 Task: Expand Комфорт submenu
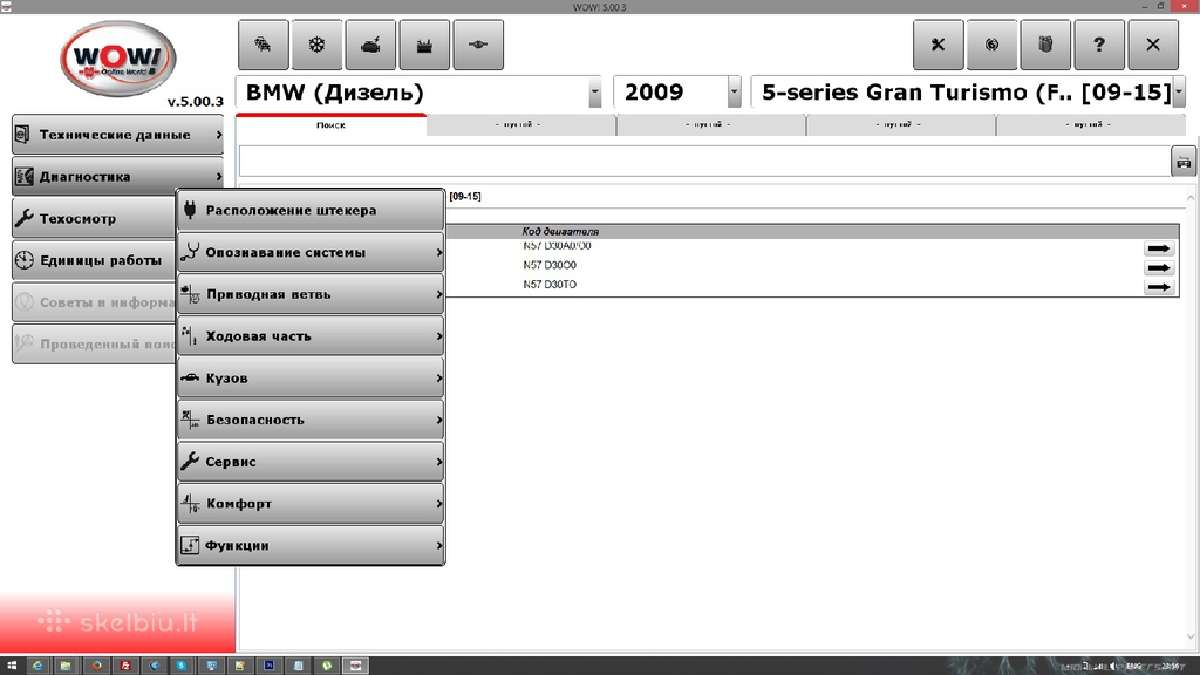pyautogui.click(x=311, y=504)
